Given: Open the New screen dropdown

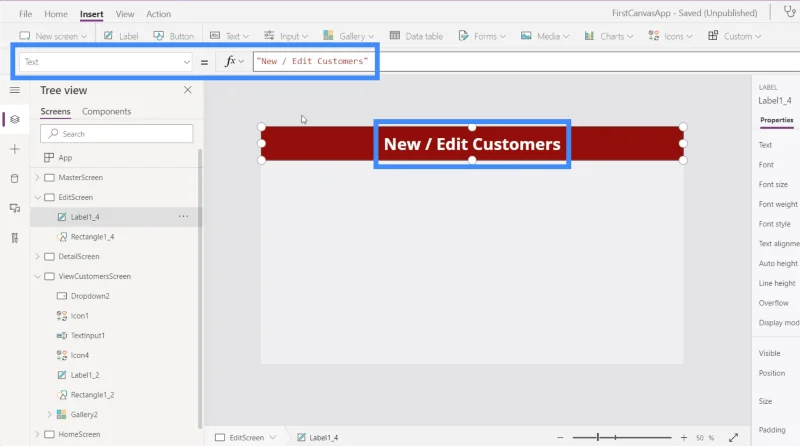Looking at the screenshot, I should point(53,36).
